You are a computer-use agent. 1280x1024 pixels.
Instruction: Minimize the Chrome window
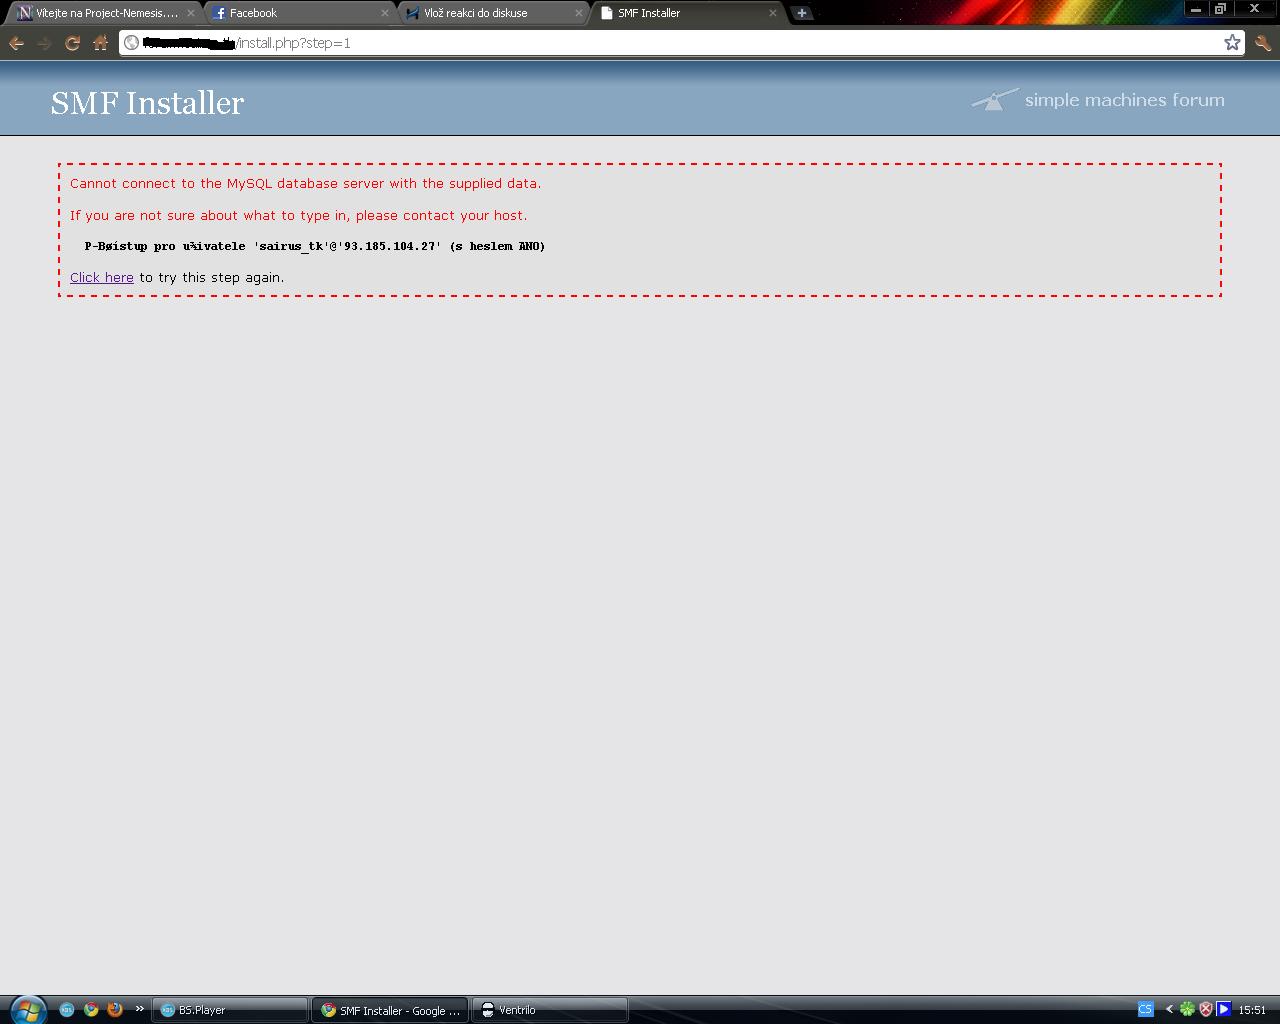pyautogui.click(x=1195, y=8)
